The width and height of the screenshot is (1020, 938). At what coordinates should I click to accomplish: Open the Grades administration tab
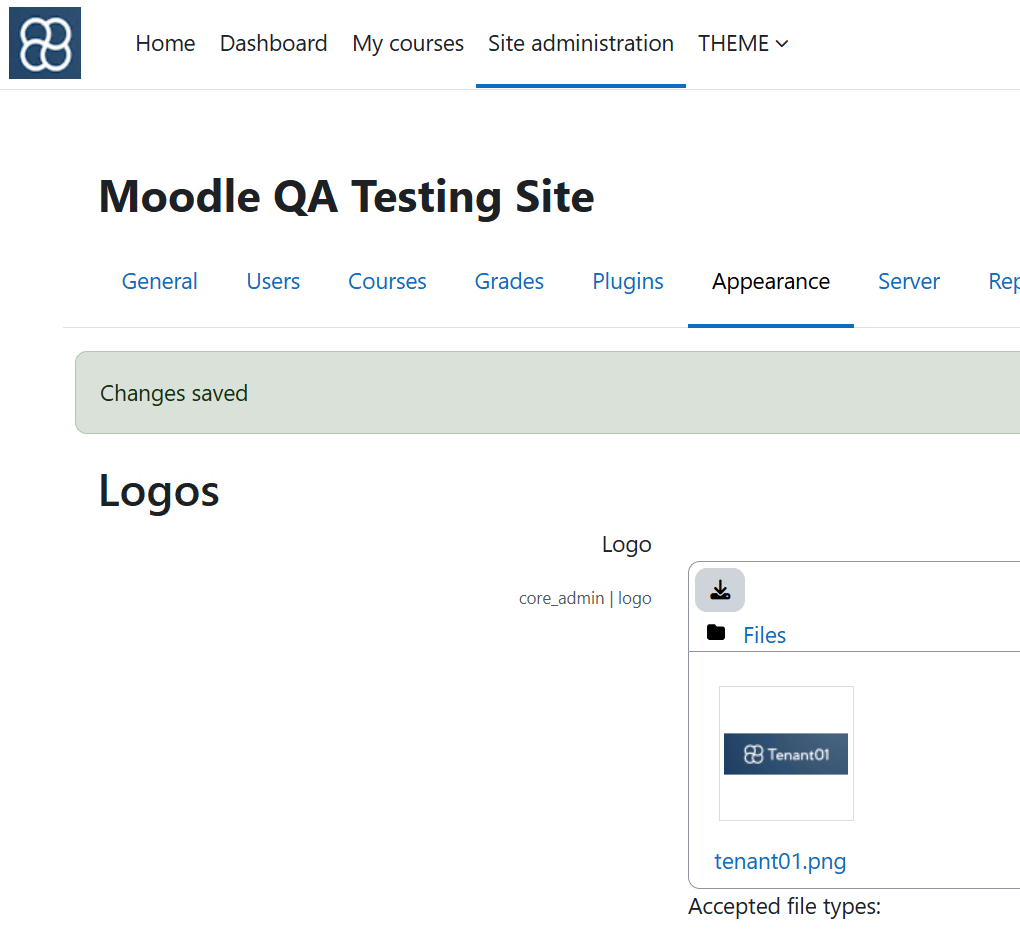point(509,282)
